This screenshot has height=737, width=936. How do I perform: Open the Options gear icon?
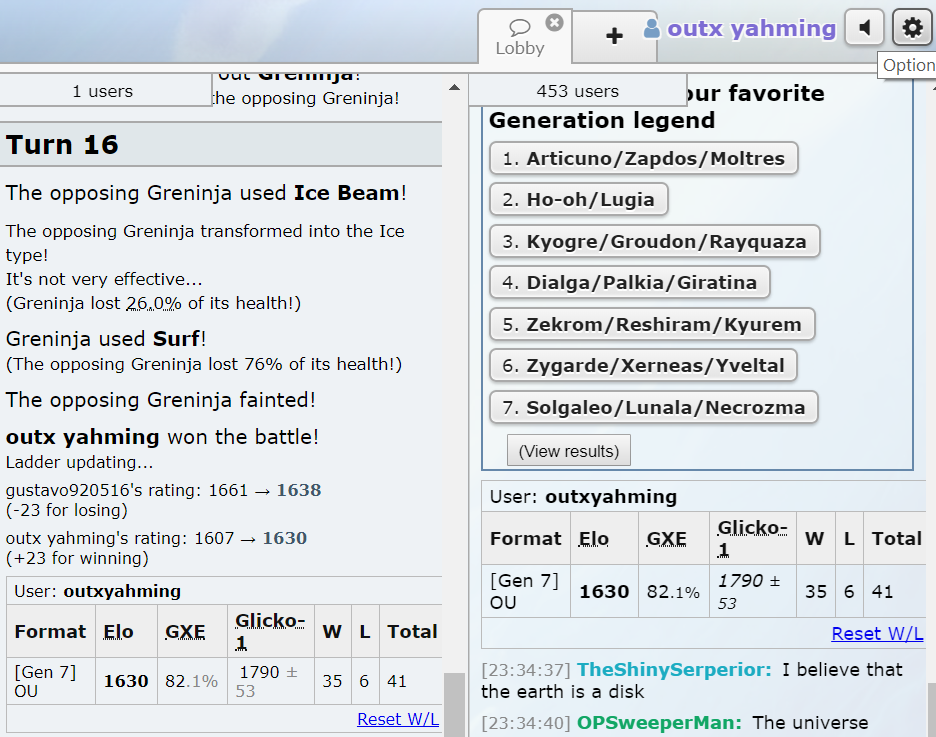tap(912, 28)
